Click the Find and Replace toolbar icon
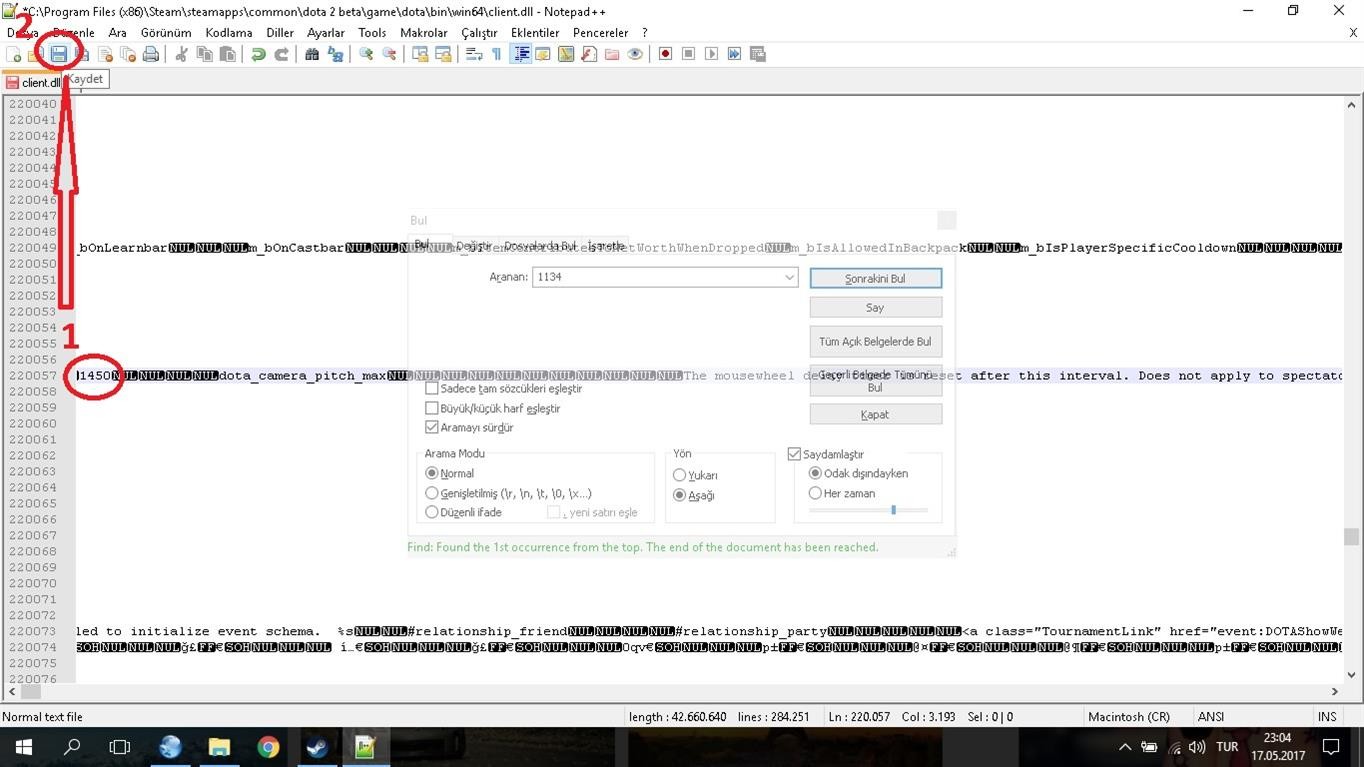The height and width of the screenshot is (767, 1364). coord(335,54)
